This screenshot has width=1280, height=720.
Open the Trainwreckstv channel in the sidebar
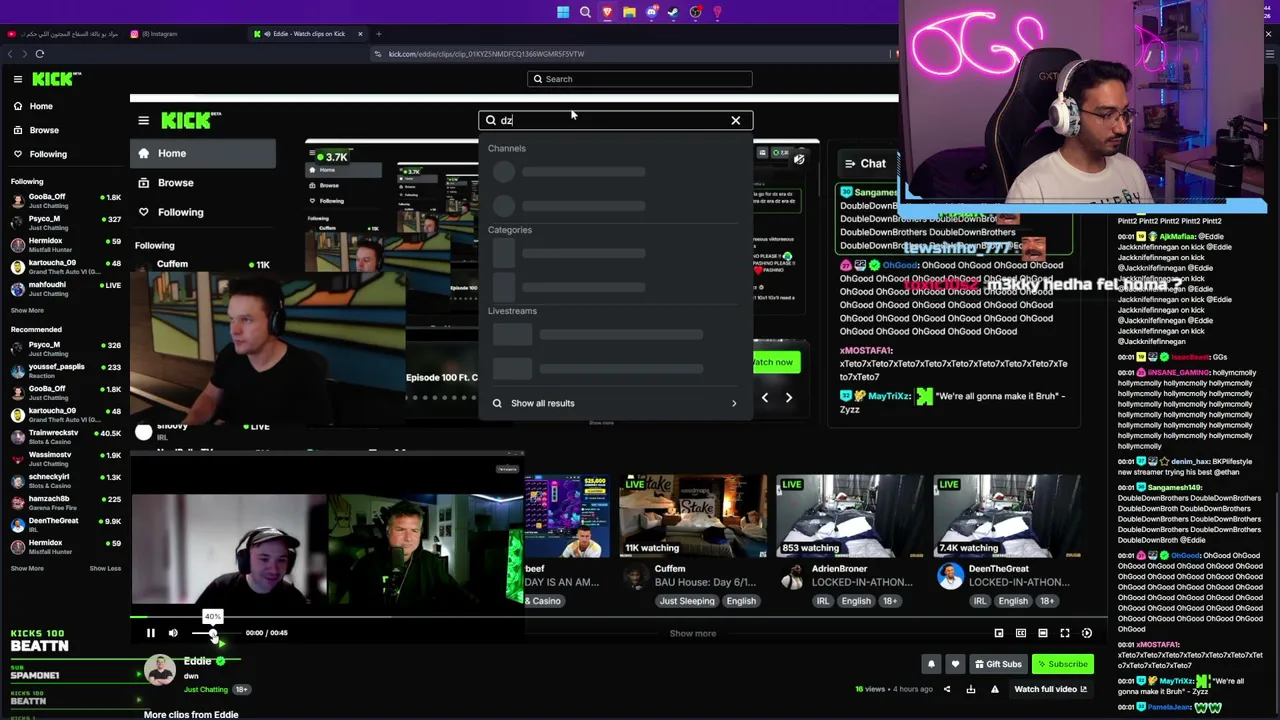click(65, 436)
